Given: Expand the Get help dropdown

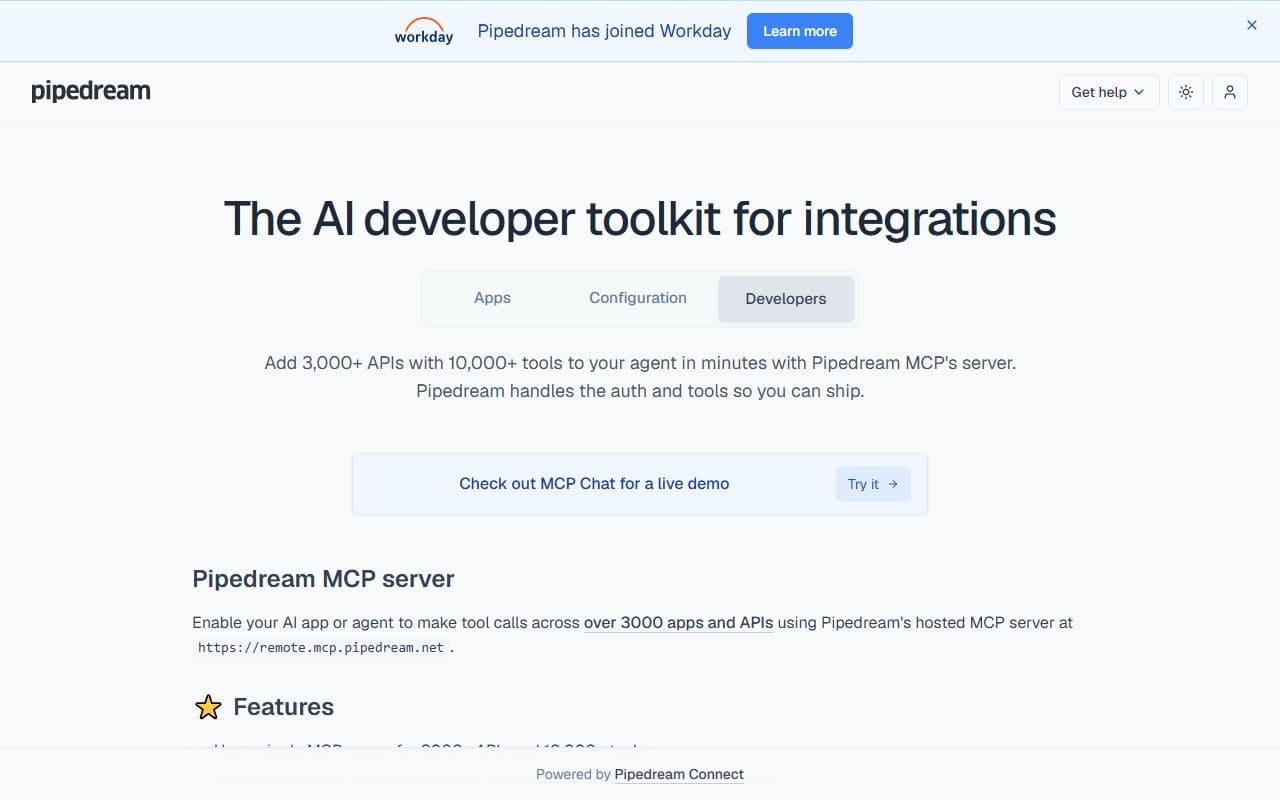Looking at the screenshot, I should 1109,92.
